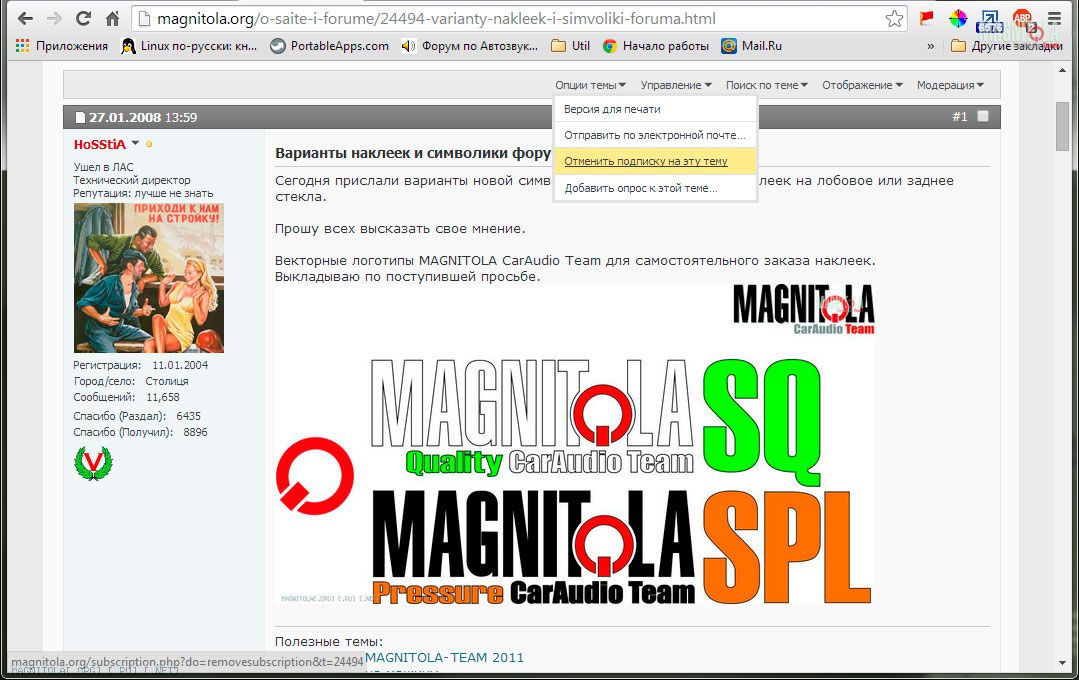Go back with the browser back arrow
Screen dimensions: 1079x680
point(25,19)
